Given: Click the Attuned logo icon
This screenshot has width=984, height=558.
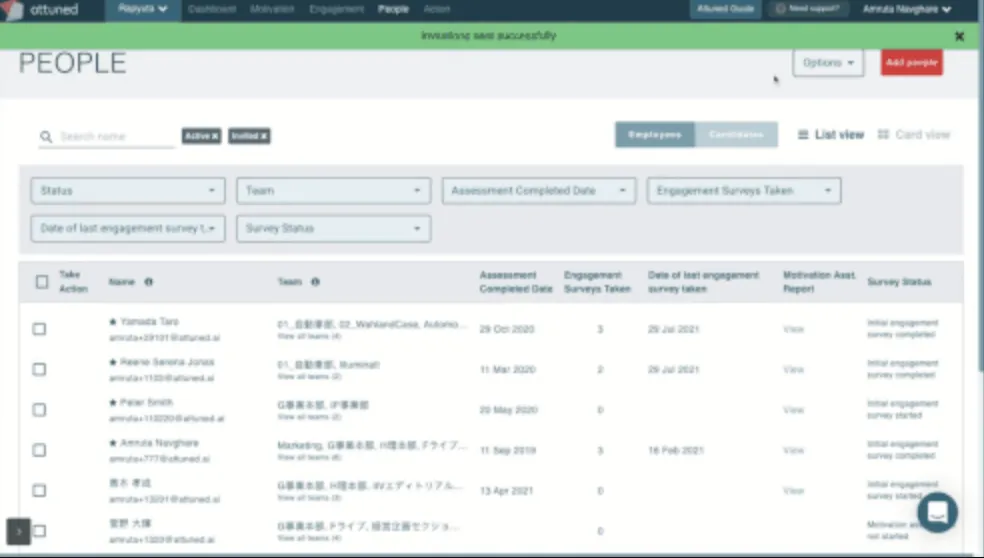Looking at the screenshot, I should (x=14, y=10).
